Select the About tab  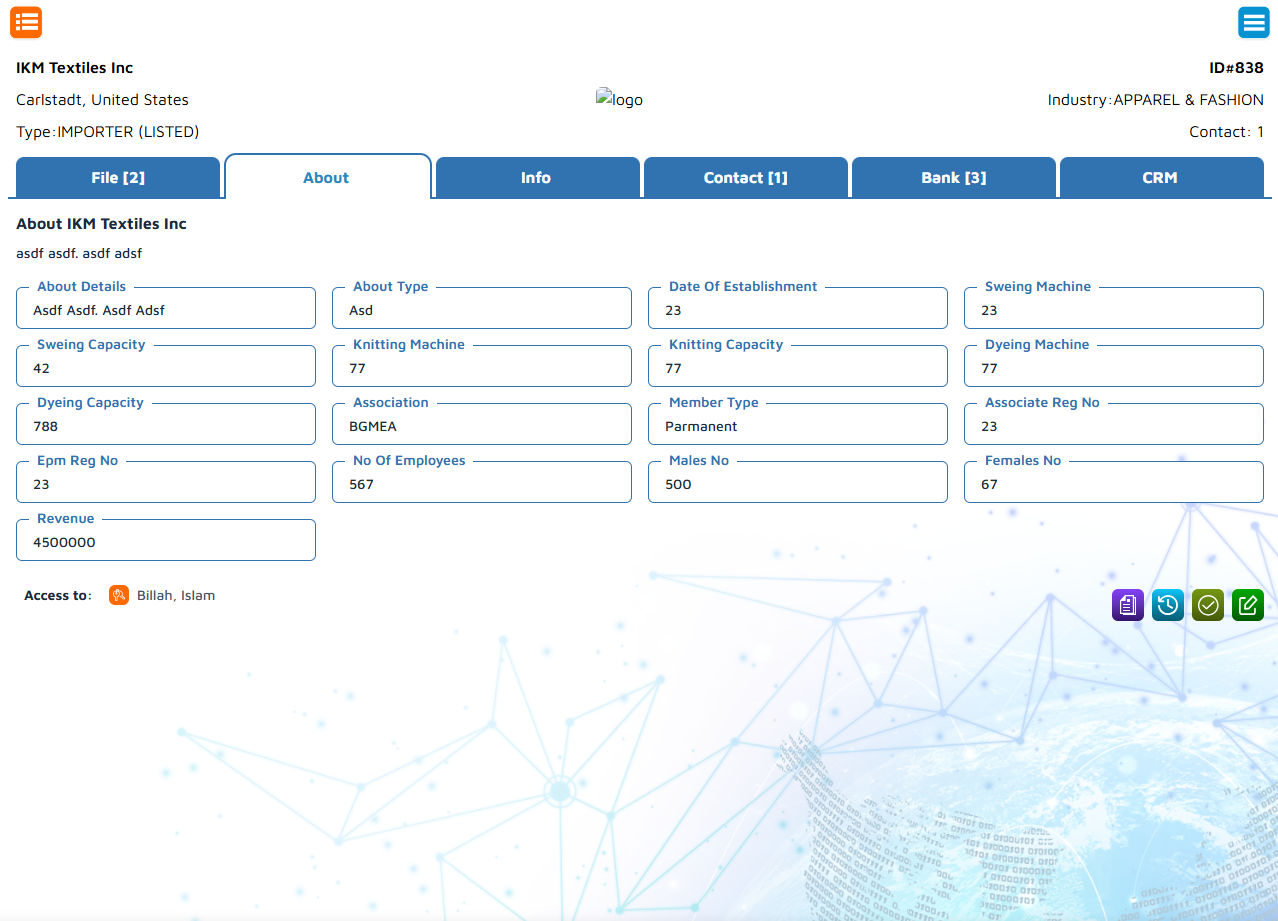326,177
